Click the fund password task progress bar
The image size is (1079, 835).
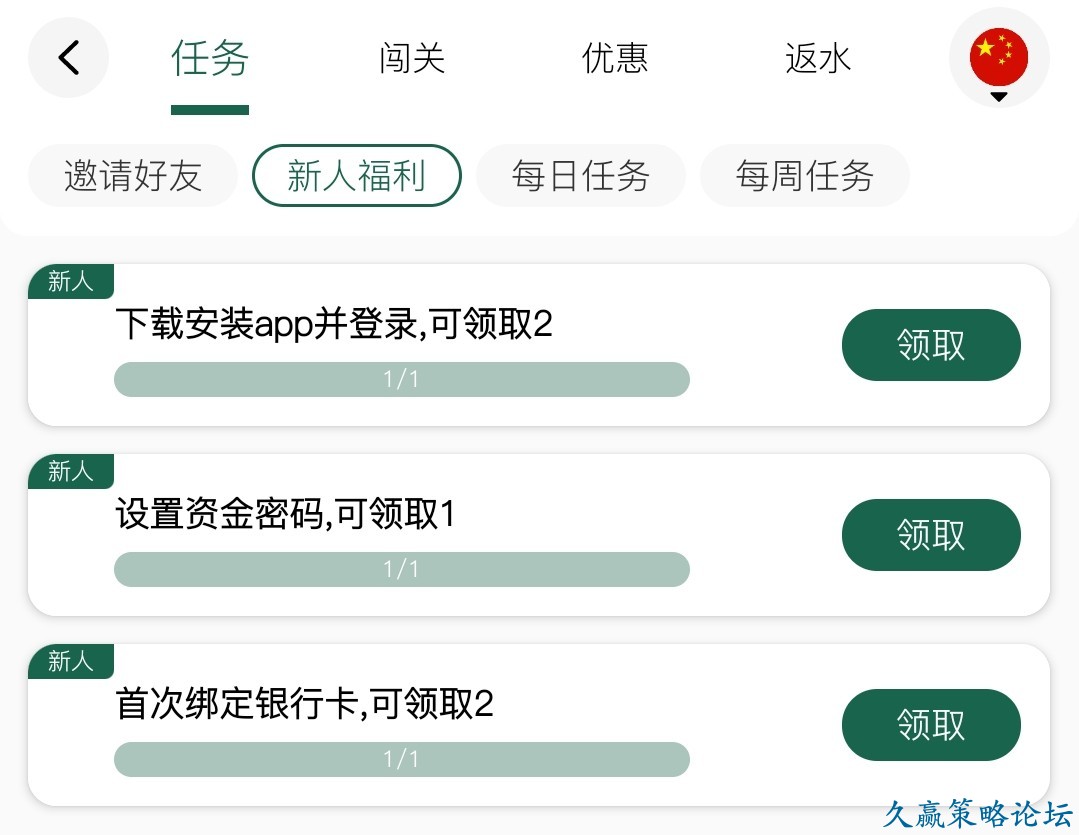point(402,570)
